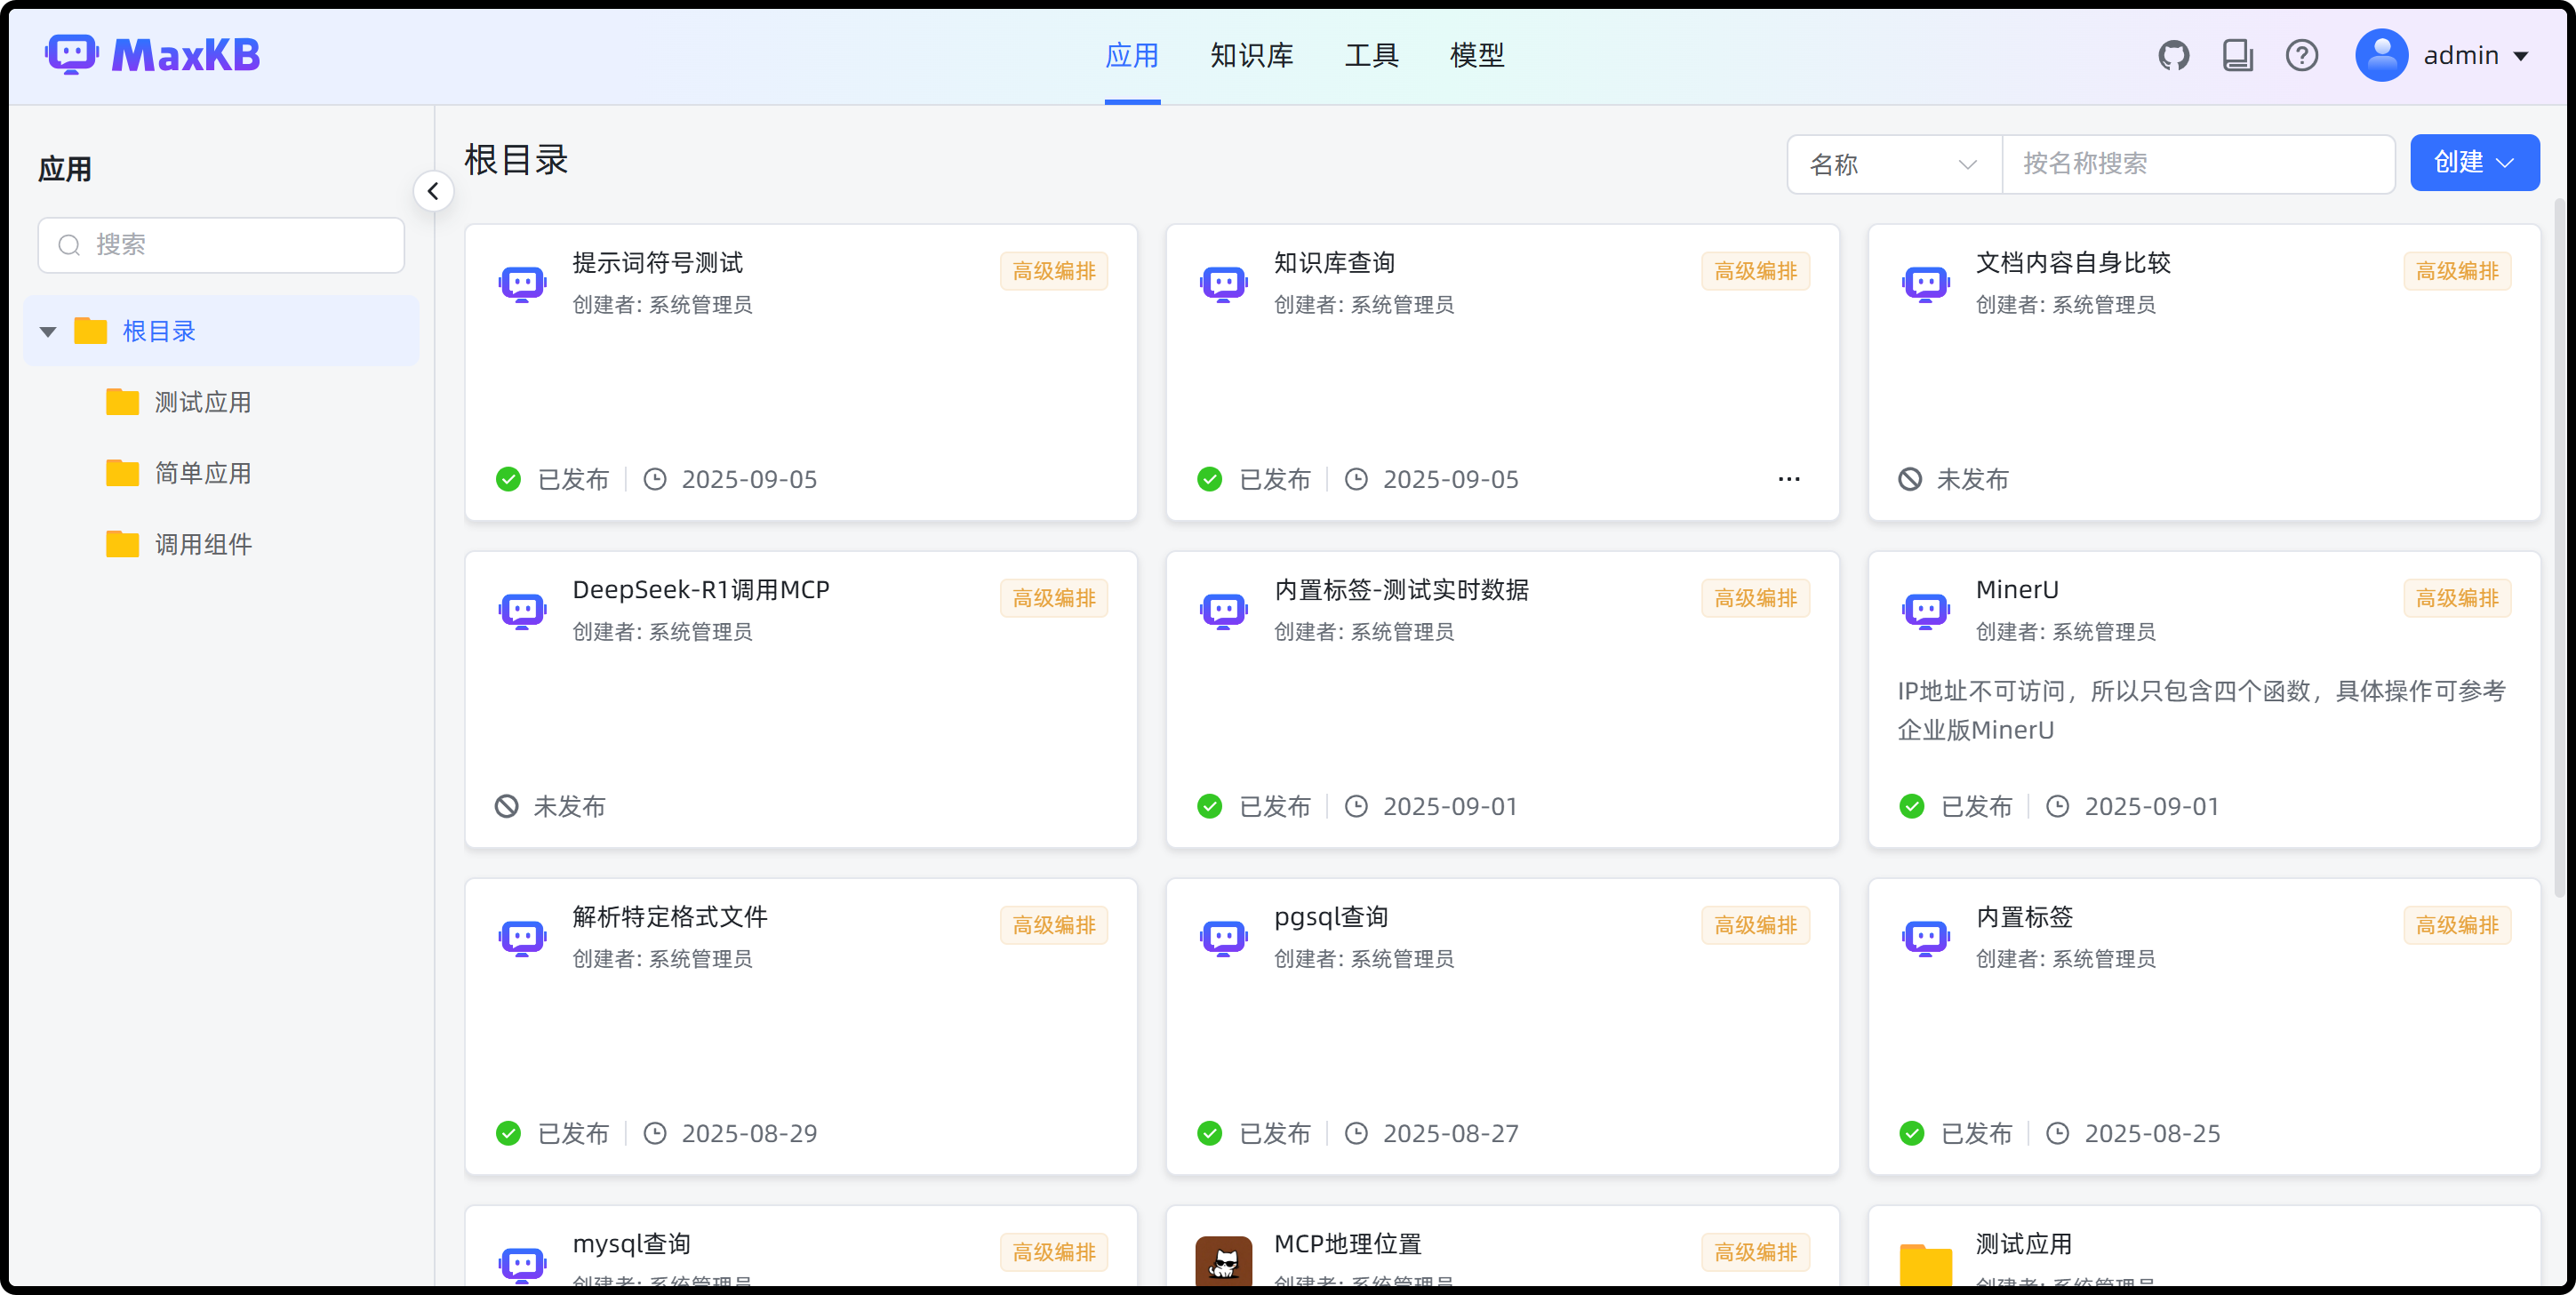2576x1295 pixels.
Task: Click date 2025-08-27 on pgsql查询 card
Action: (1450, 1134)
